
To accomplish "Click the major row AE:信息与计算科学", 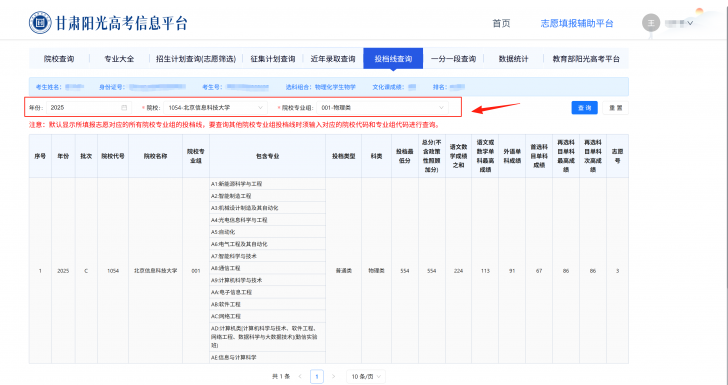I will point(267,358).
